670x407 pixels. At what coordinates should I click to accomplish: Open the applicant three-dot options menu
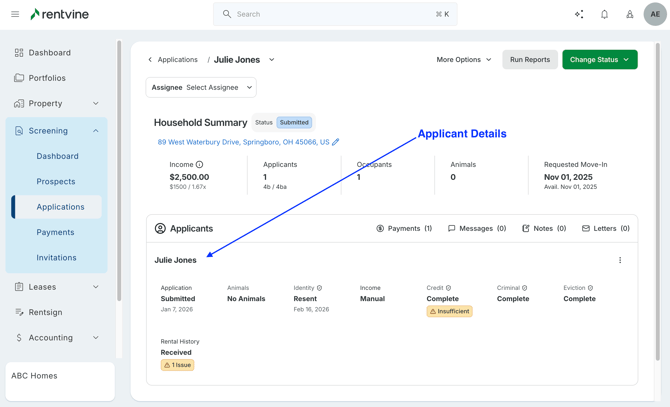tap(620, 260)
